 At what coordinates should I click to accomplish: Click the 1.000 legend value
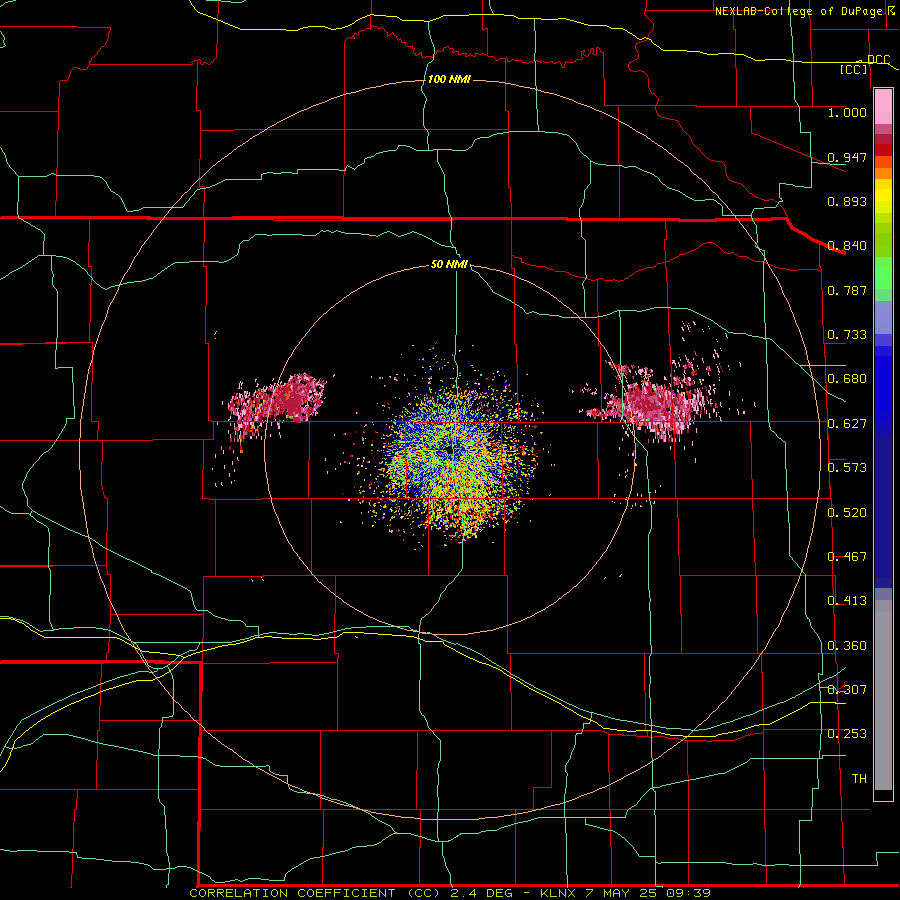(847, 112)
